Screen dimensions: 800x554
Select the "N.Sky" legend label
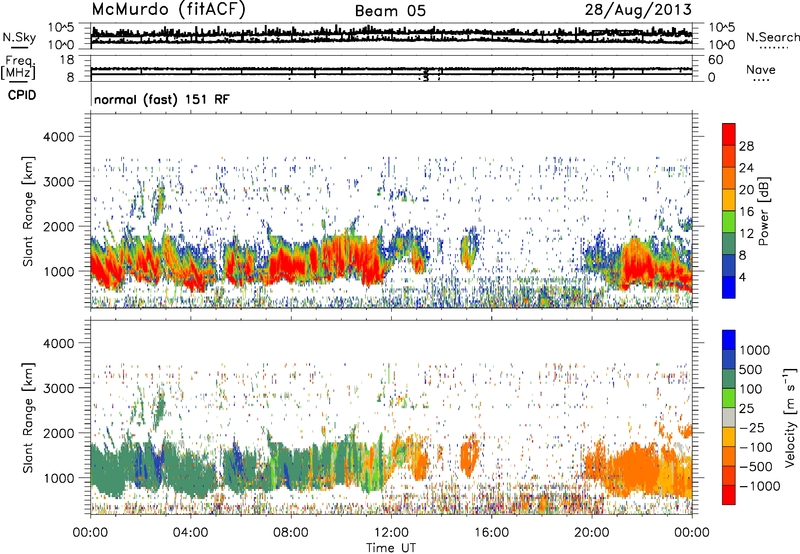pyautogui.click(x=19, y=37)
